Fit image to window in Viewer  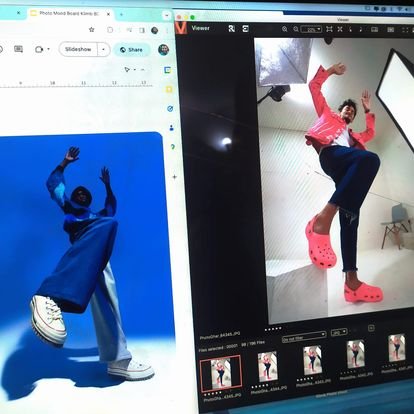[x=329, y=29]
